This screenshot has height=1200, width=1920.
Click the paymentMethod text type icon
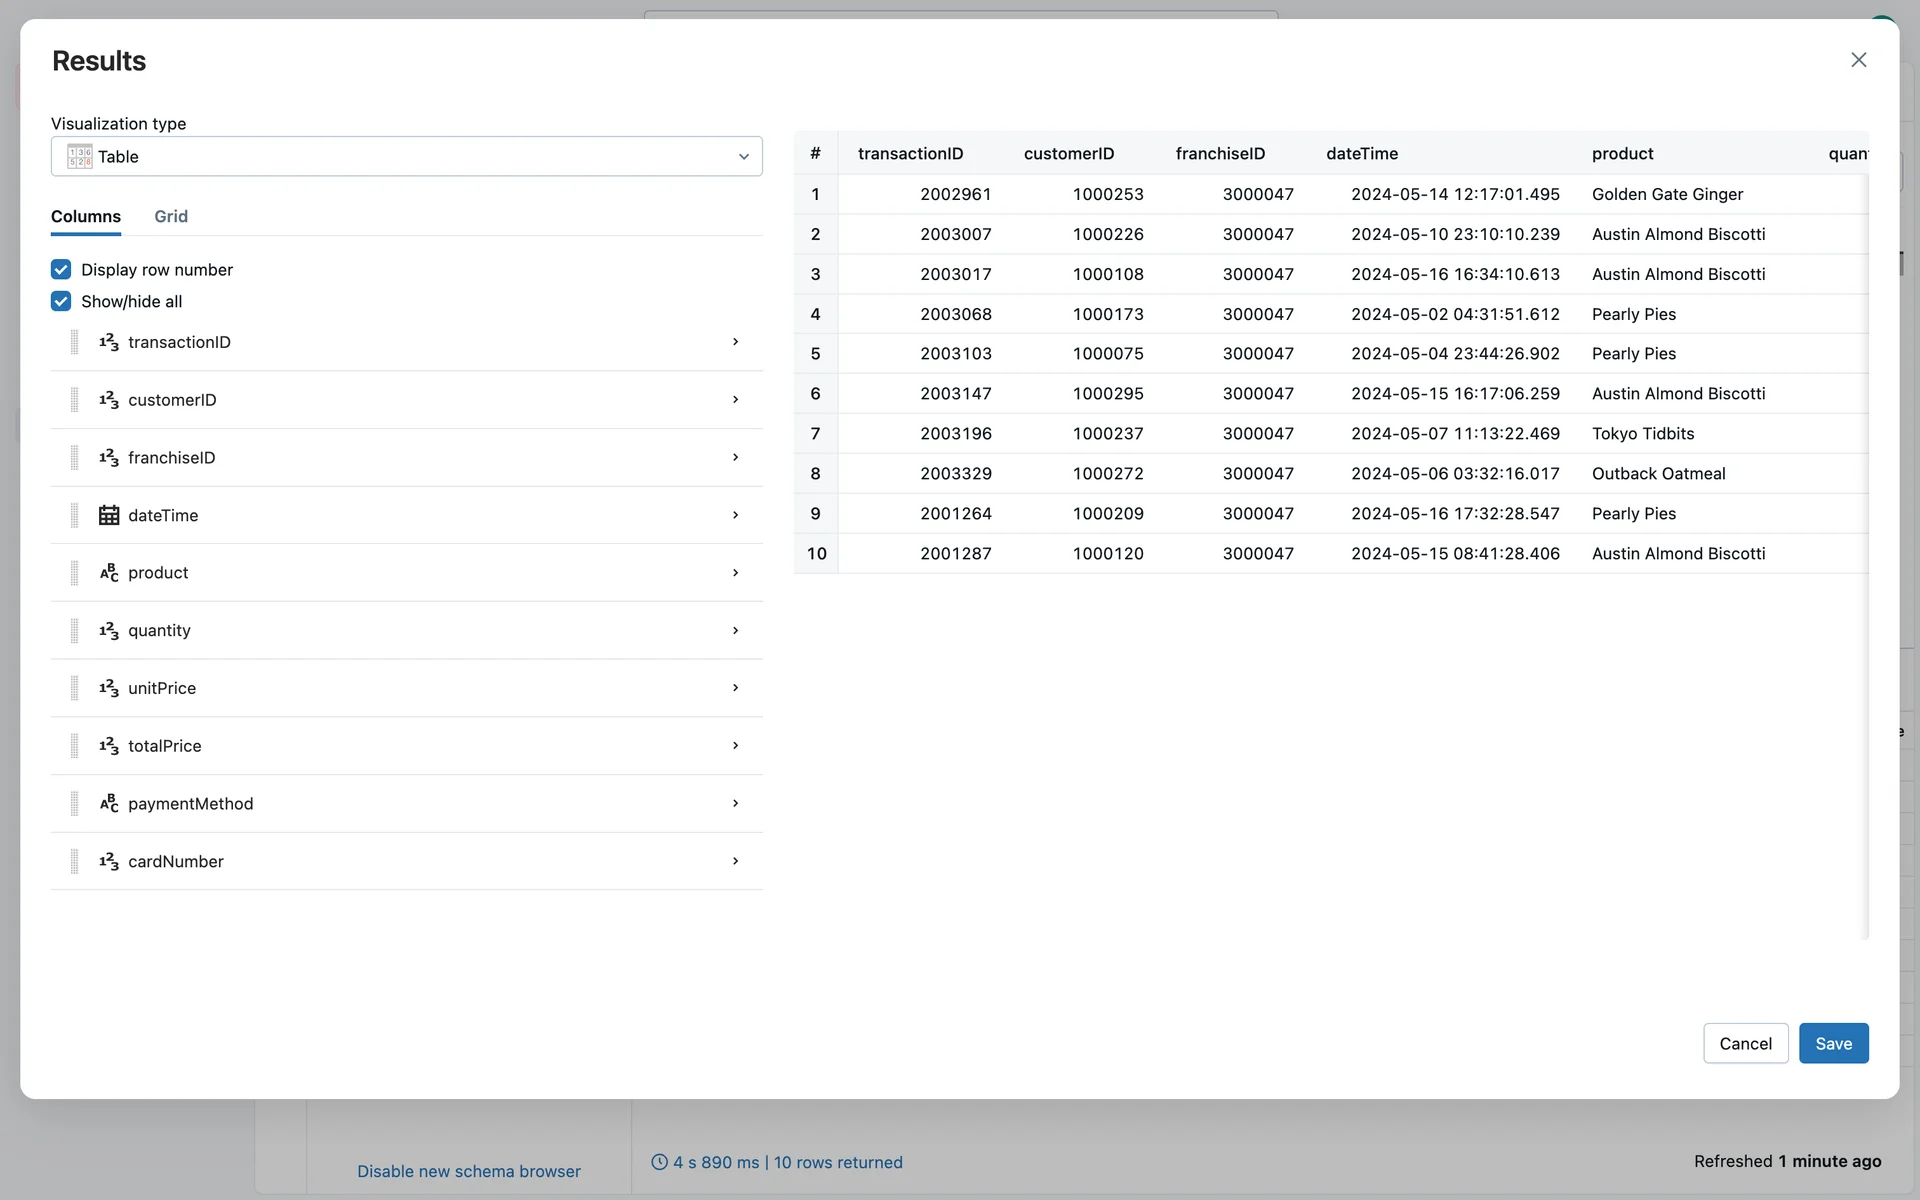(x=109, y=804)
